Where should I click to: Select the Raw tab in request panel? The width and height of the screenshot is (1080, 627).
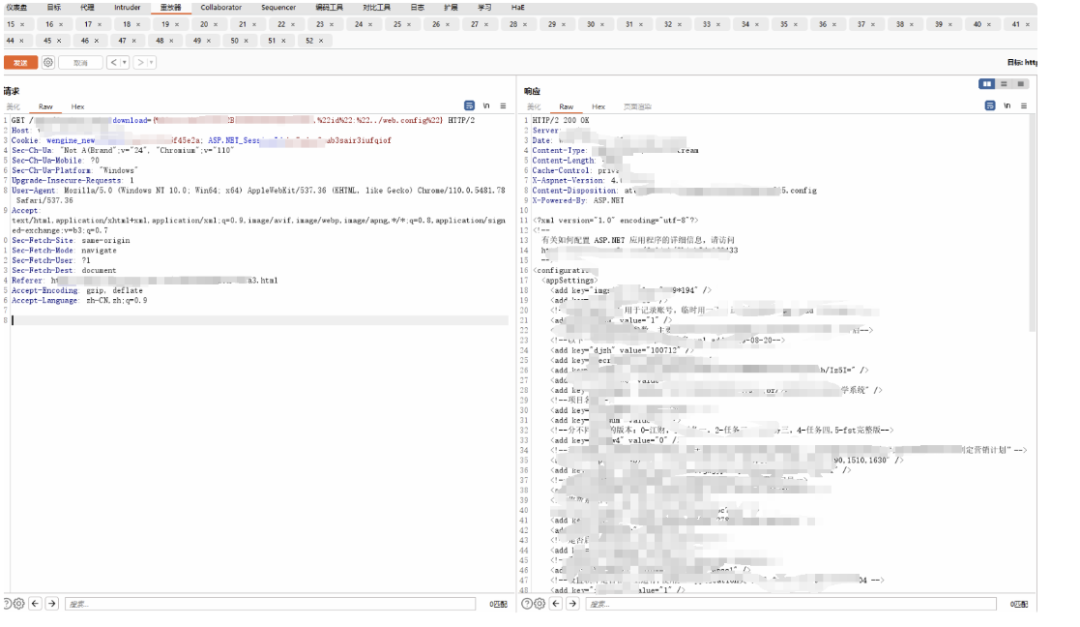45,107
